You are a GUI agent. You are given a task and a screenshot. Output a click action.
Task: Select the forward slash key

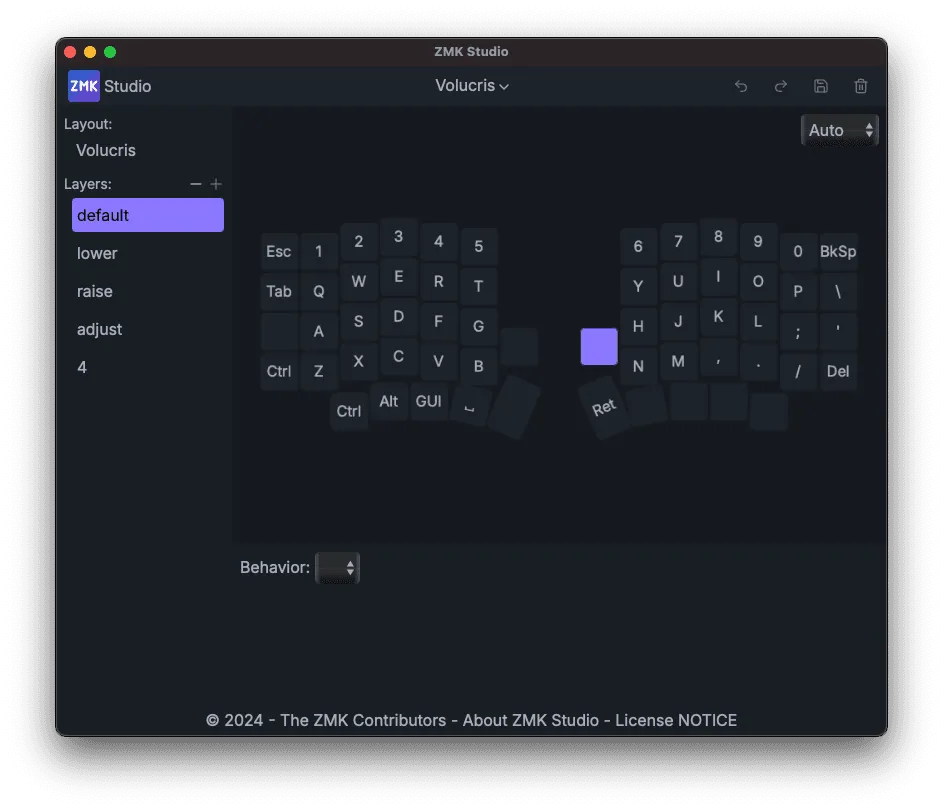798,371
